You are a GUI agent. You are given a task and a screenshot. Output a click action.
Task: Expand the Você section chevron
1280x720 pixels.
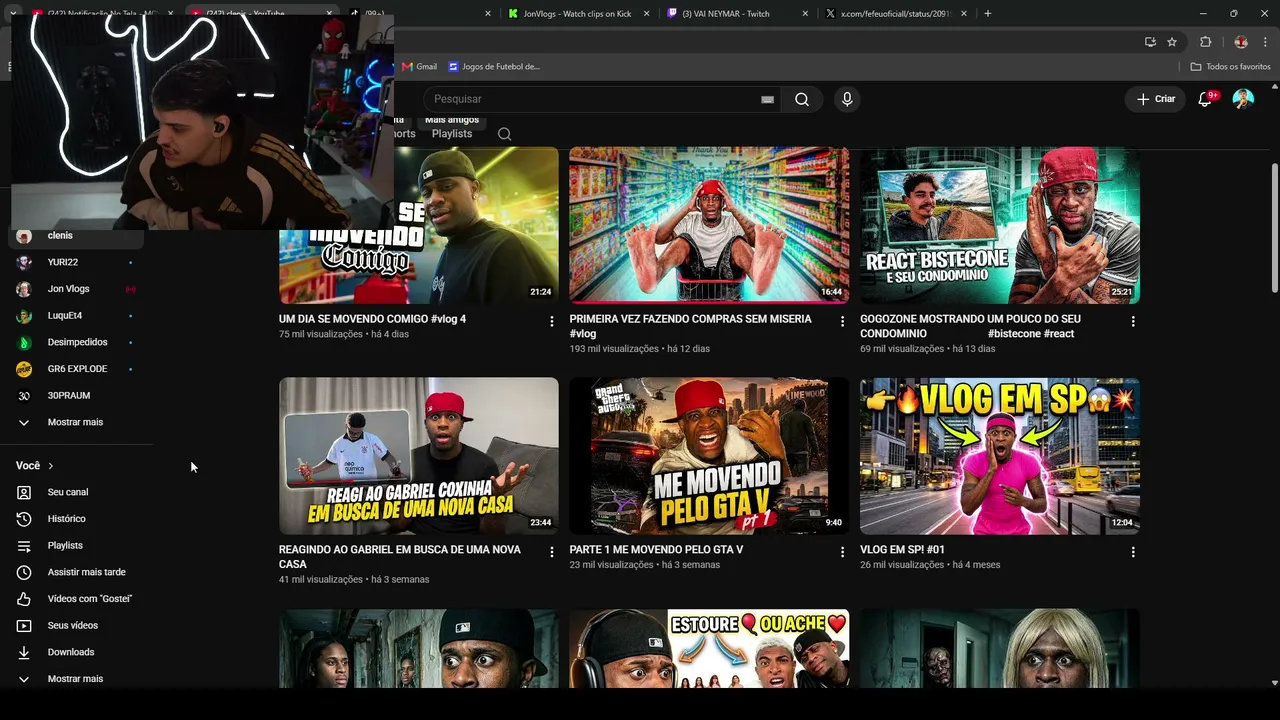(x=50, y=466)
